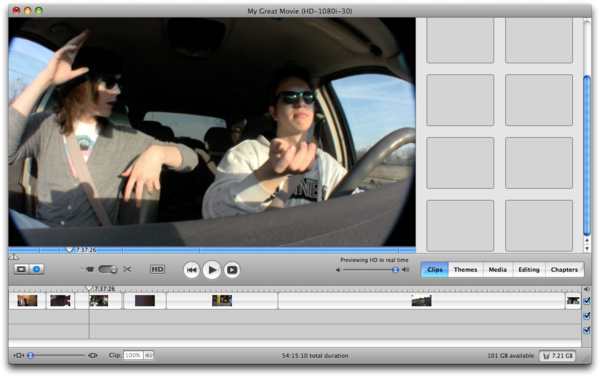This screenshot has height=377, width=600.
Task: Rewind to the beginning of the movie
Action: pyautogui.click(x=191, y=270)
